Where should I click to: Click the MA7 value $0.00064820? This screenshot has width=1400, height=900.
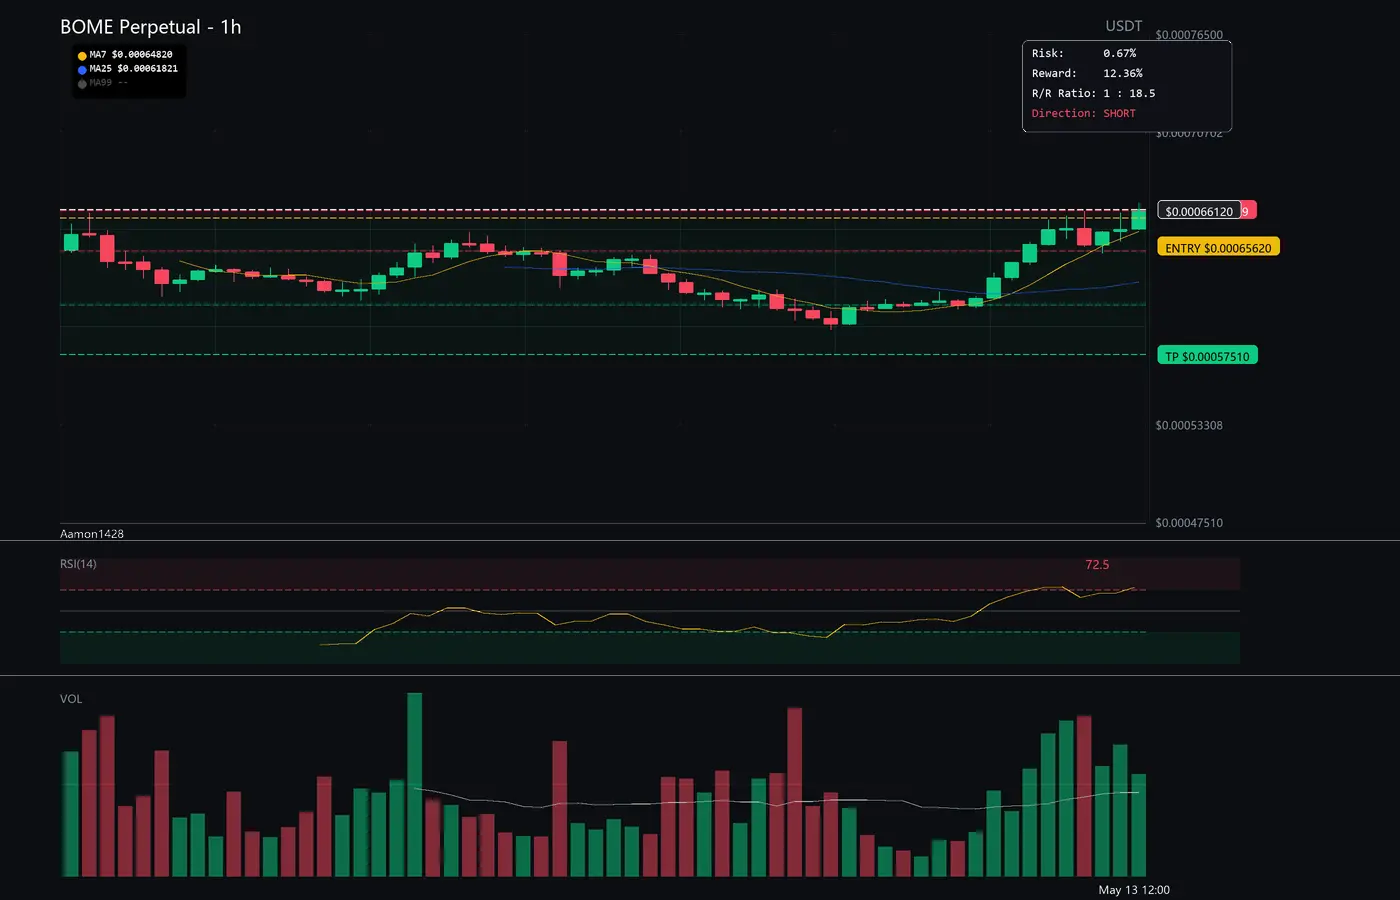coord(142,55)
